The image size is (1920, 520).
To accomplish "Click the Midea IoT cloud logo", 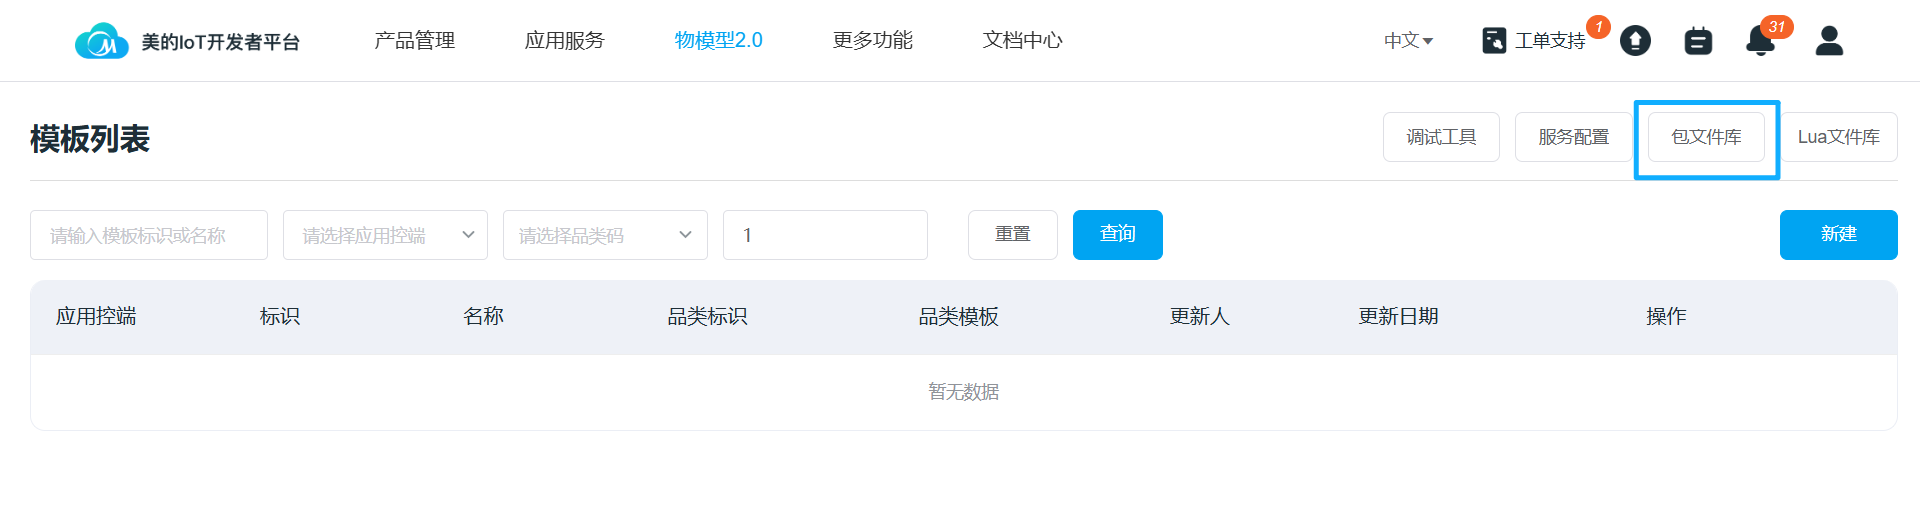I will (x=102, y=41).
